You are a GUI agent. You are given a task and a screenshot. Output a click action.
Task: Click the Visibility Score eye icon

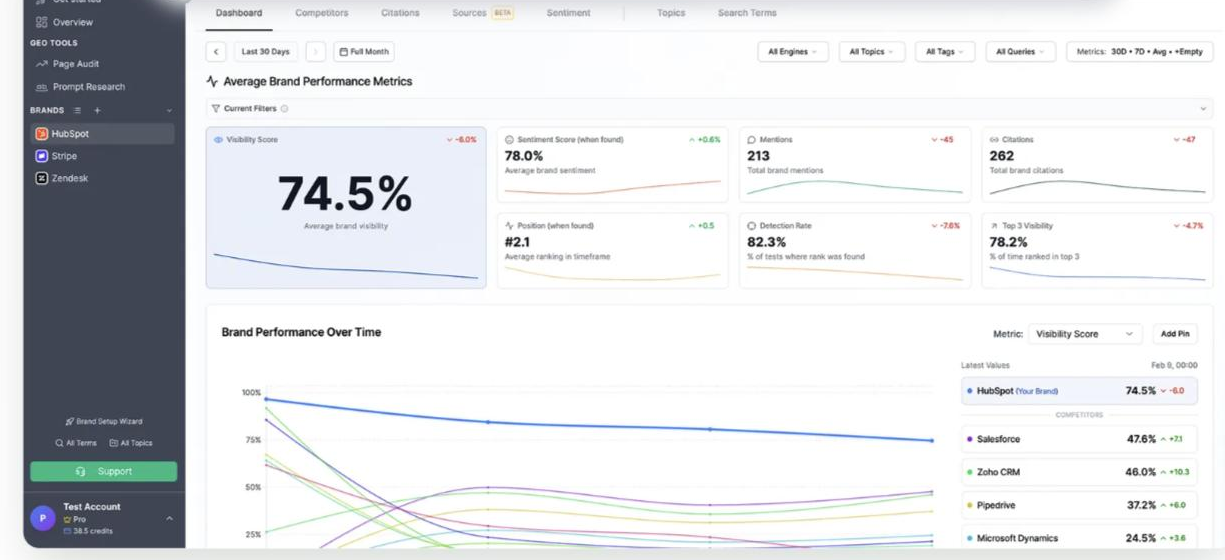pos(219,140)
